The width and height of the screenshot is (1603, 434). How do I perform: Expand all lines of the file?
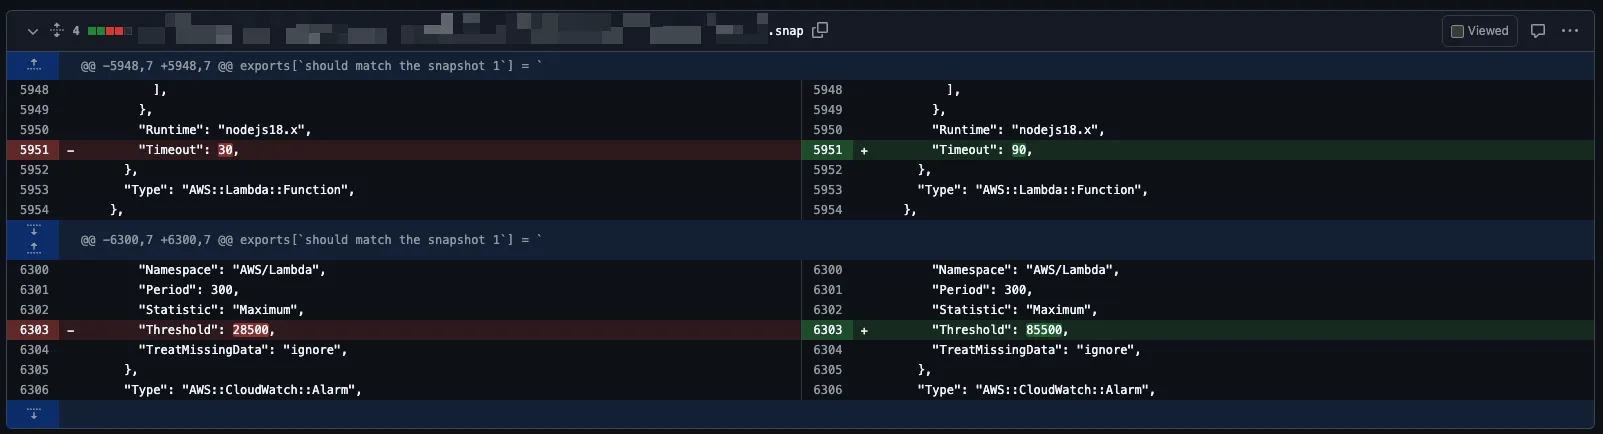pyautogui.click(x=56, y=31)
